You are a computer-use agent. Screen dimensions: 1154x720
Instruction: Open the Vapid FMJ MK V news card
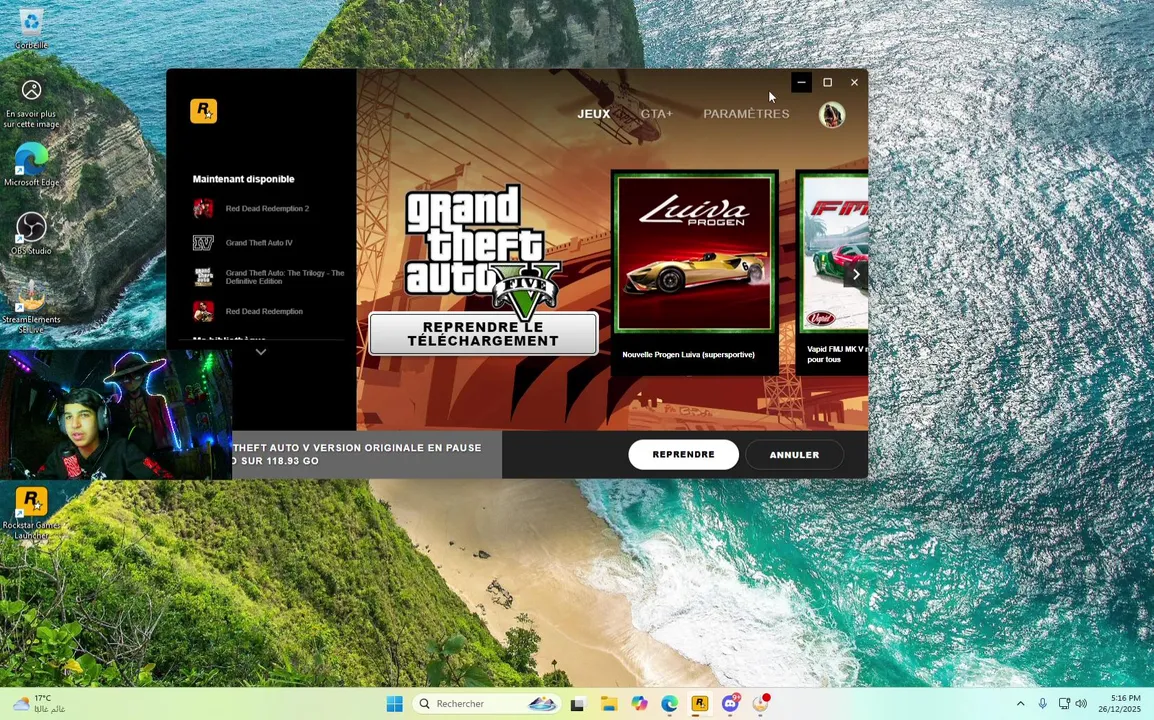pos(833,272)
